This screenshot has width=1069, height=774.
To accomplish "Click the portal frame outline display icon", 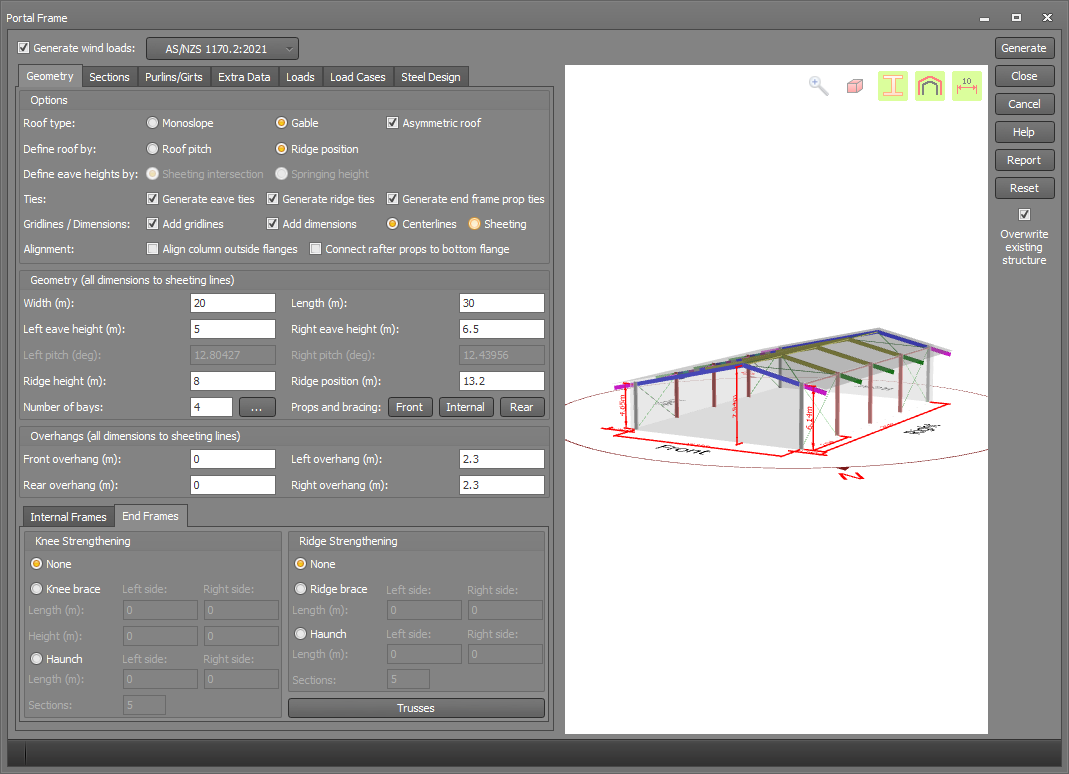I will [929, 86].
